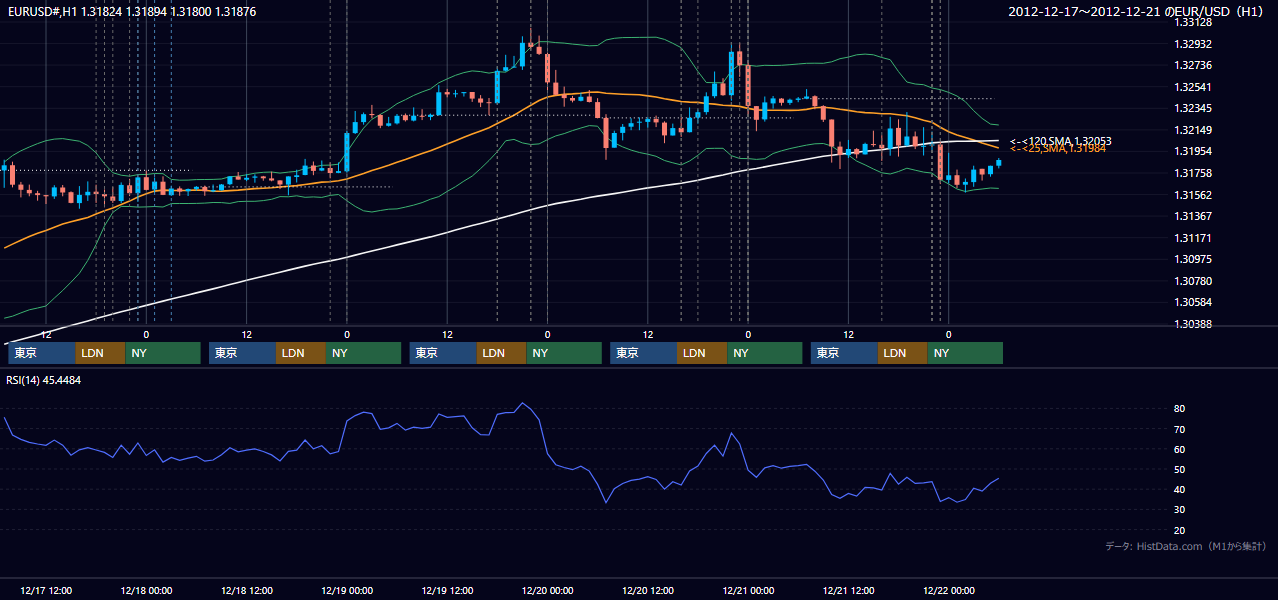Click price axis value 1.31562
The image size is (1278, 600).
[1193, 195]
